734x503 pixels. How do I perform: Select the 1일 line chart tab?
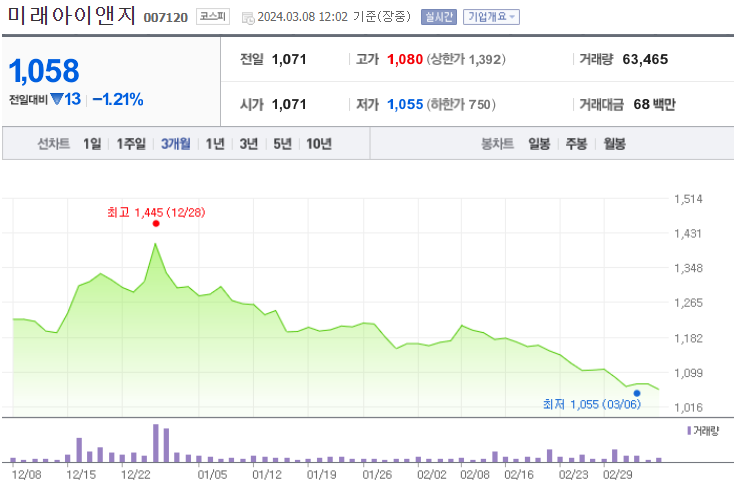(92, 144)
